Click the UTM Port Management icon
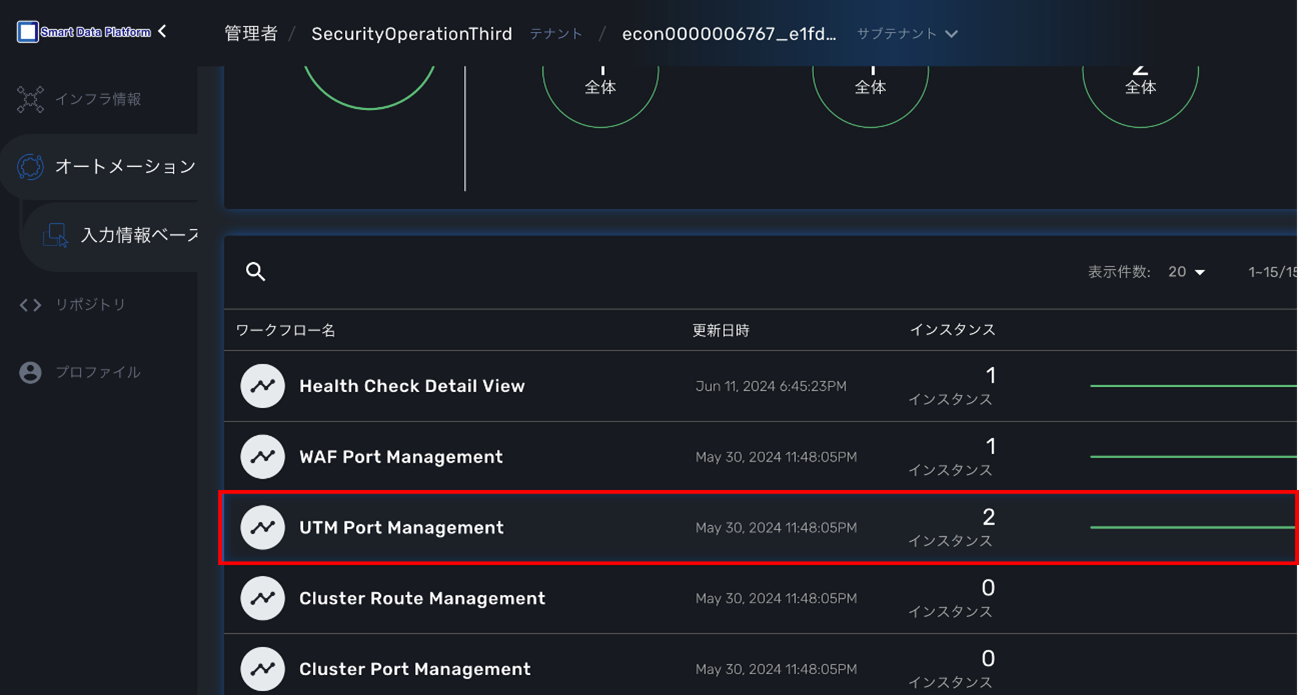This screenshot has width=1299, height=695. click(x=263, y=527)
